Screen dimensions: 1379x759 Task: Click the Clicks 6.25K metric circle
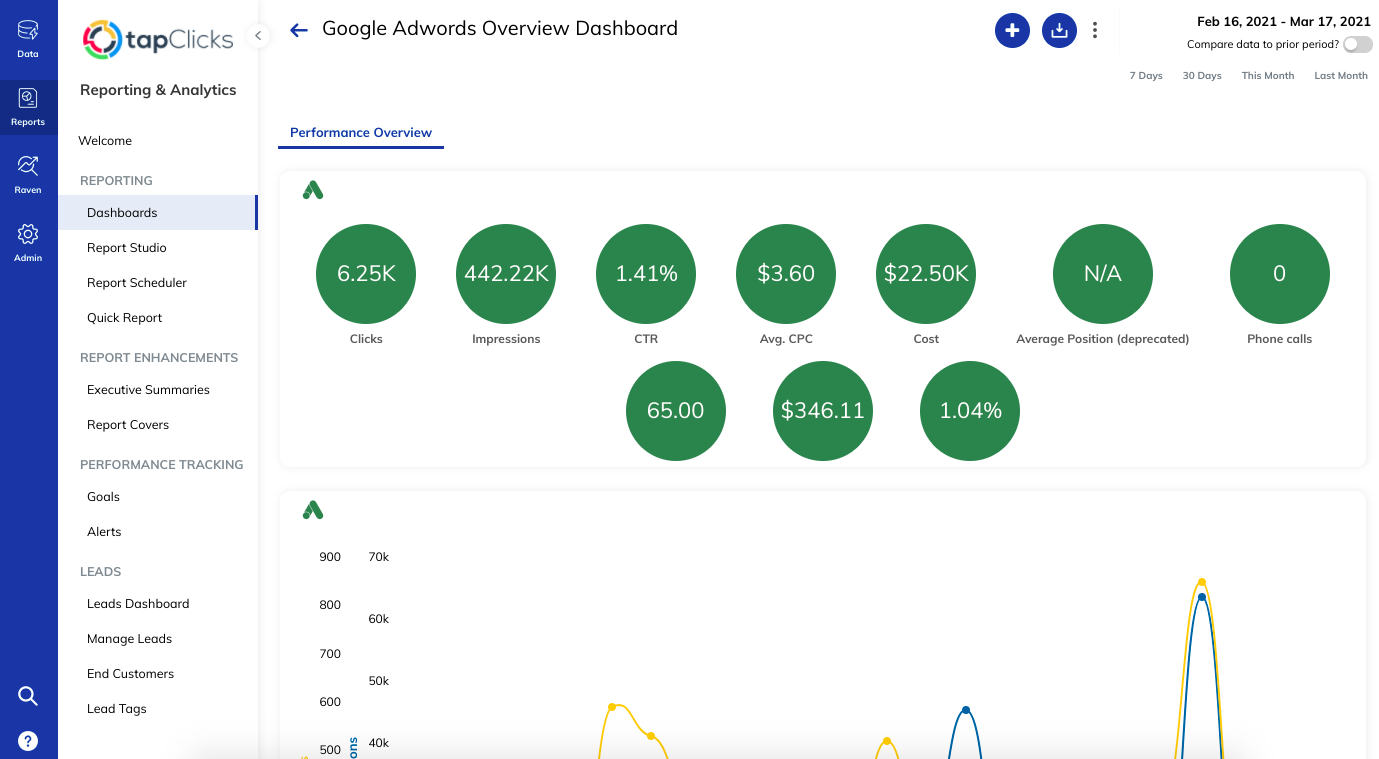(x=366, y=274)
